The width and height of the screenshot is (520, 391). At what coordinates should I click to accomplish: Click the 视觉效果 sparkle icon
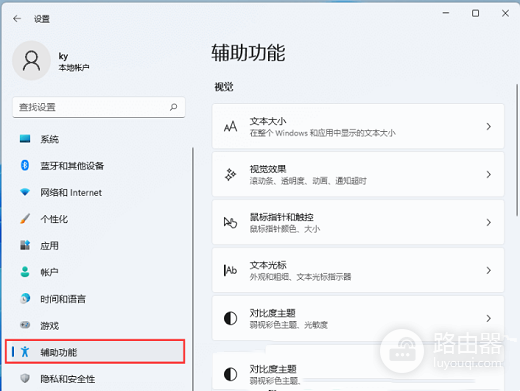230,174
